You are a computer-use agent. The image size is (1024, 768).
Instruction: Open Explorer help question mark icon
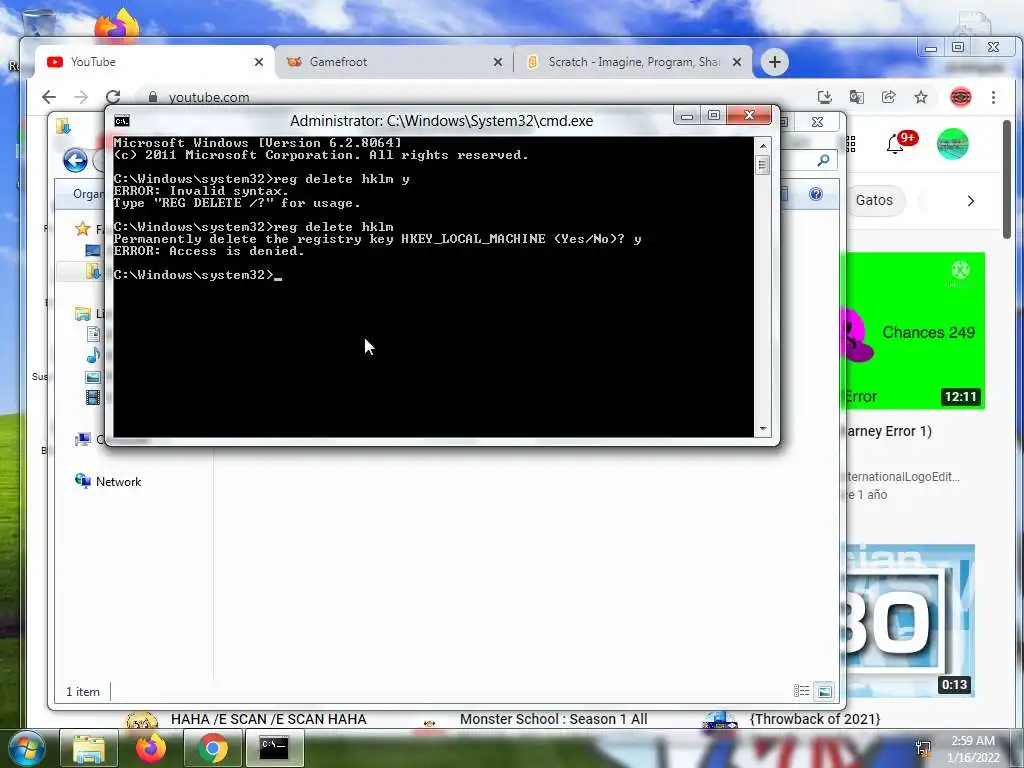click(x=816, y=194)
